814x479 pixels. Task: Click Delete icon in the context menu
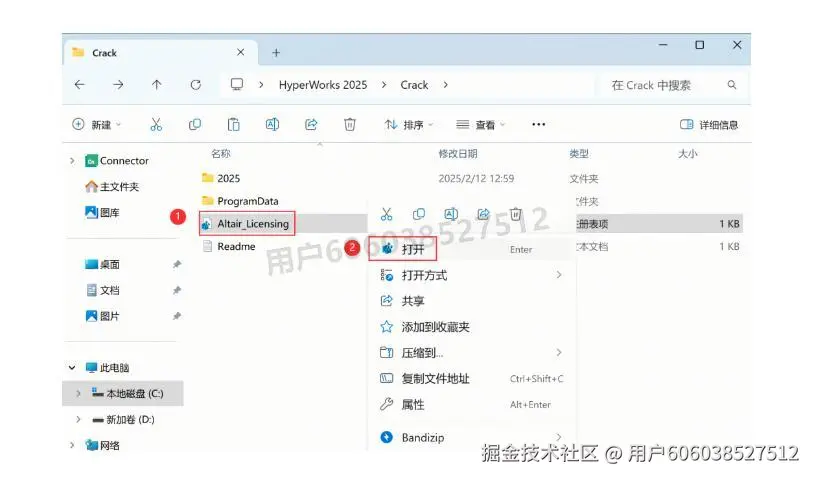click(515, 214)
